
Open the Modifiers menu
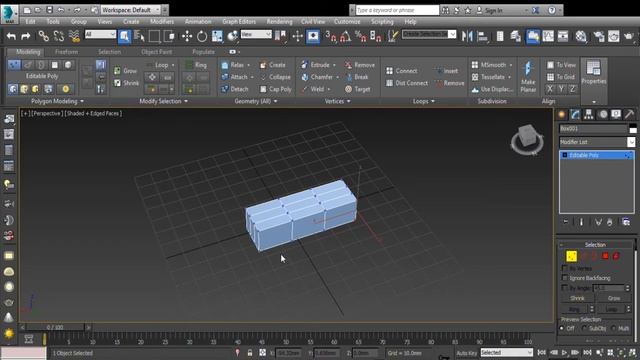tap(162, 21)
